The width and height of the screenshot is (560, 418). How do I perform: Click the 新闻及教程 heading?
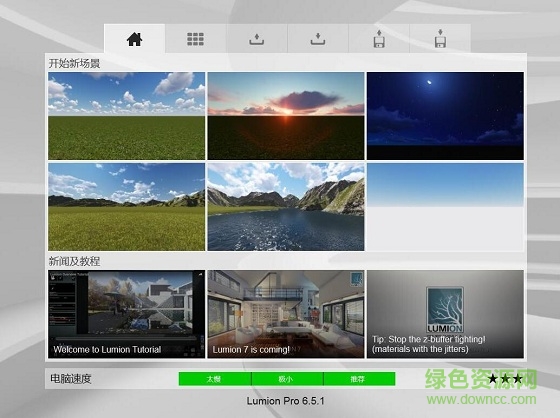[x=74, y=261]
